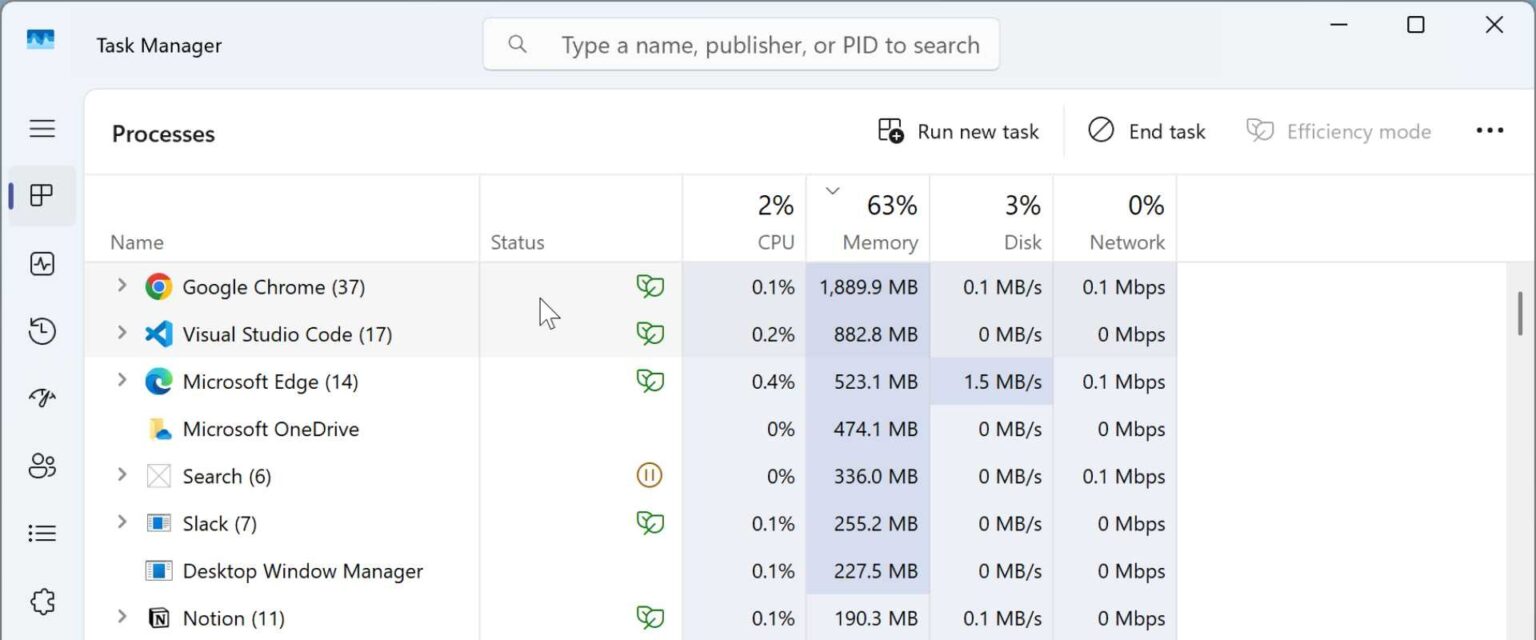Open the Performance panel in the sidebar
Viewport: 1536px width, 640px height.
[41, 263]
